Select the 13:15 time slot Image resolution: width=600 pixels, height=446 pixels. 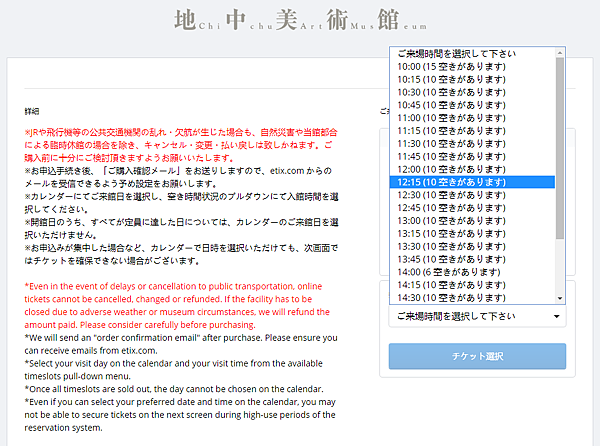tap(472, 234)
